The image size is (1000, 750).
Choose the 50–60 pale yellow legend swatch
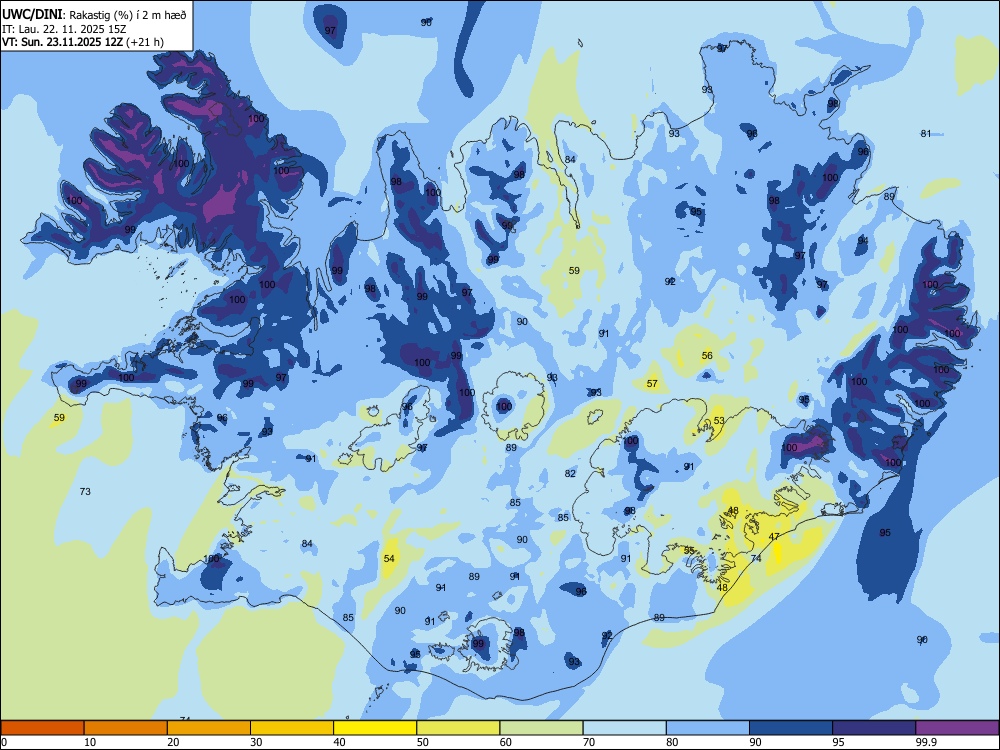(459, 728)
